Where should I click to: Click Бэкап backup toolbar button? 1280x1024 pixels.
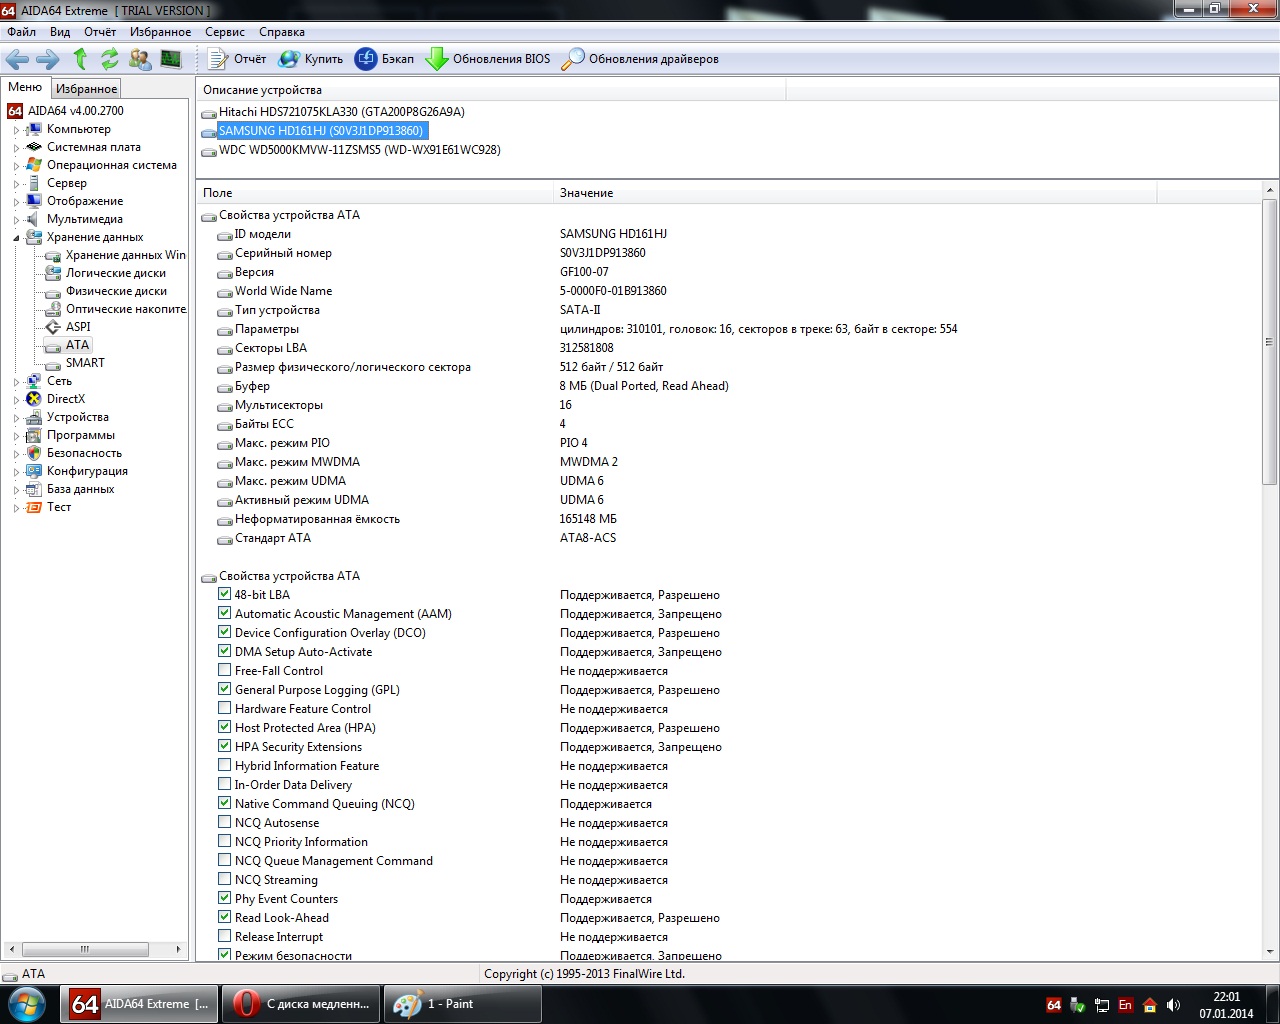tap(384, 59)
